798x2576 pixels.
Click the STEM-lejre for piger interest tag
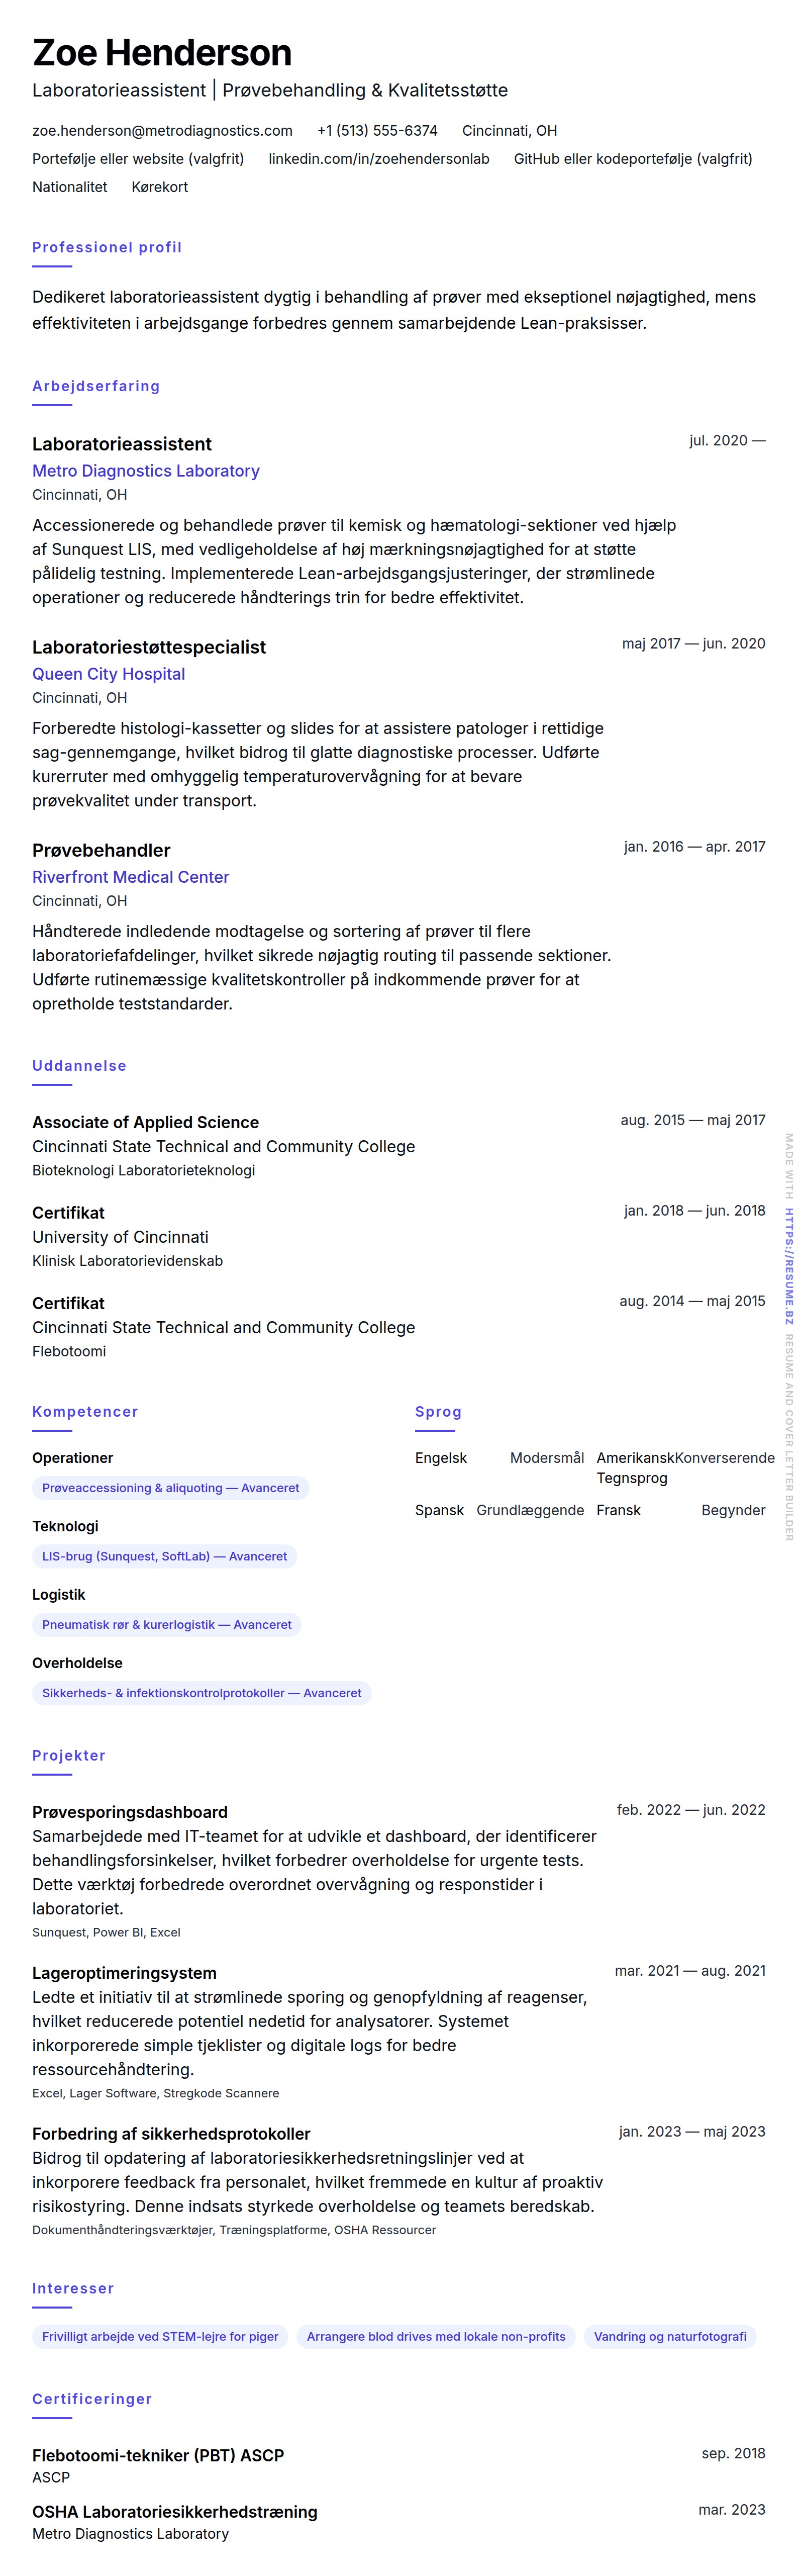pos(160,2337)
